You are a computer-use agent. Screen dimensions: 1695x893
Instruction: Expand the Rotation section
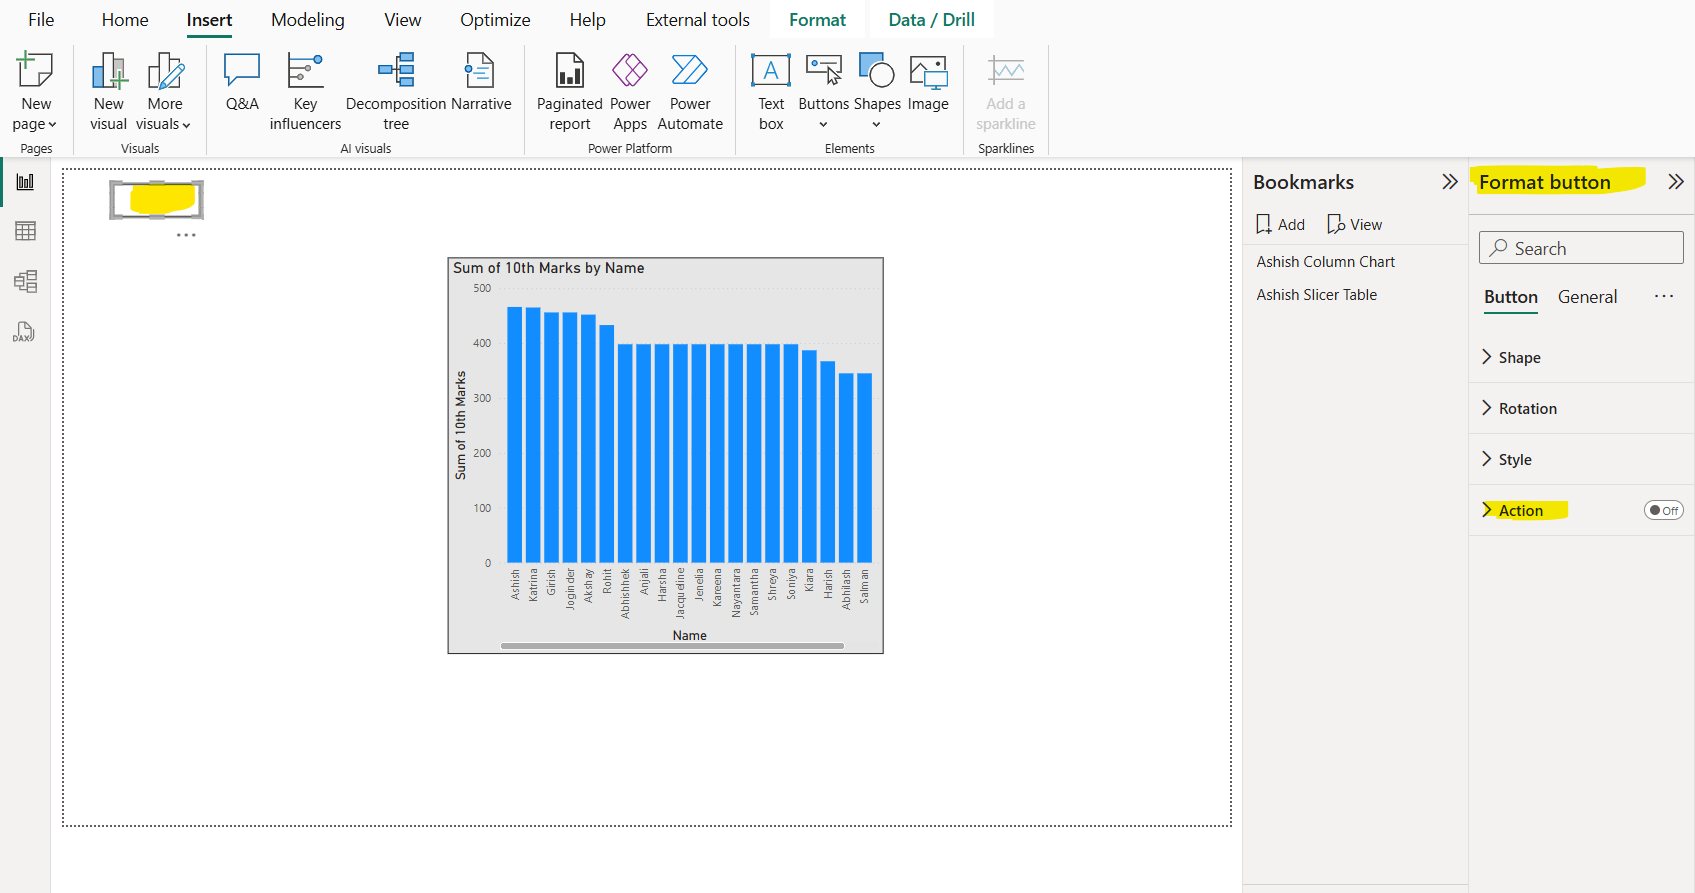[x=1527, y=409]
